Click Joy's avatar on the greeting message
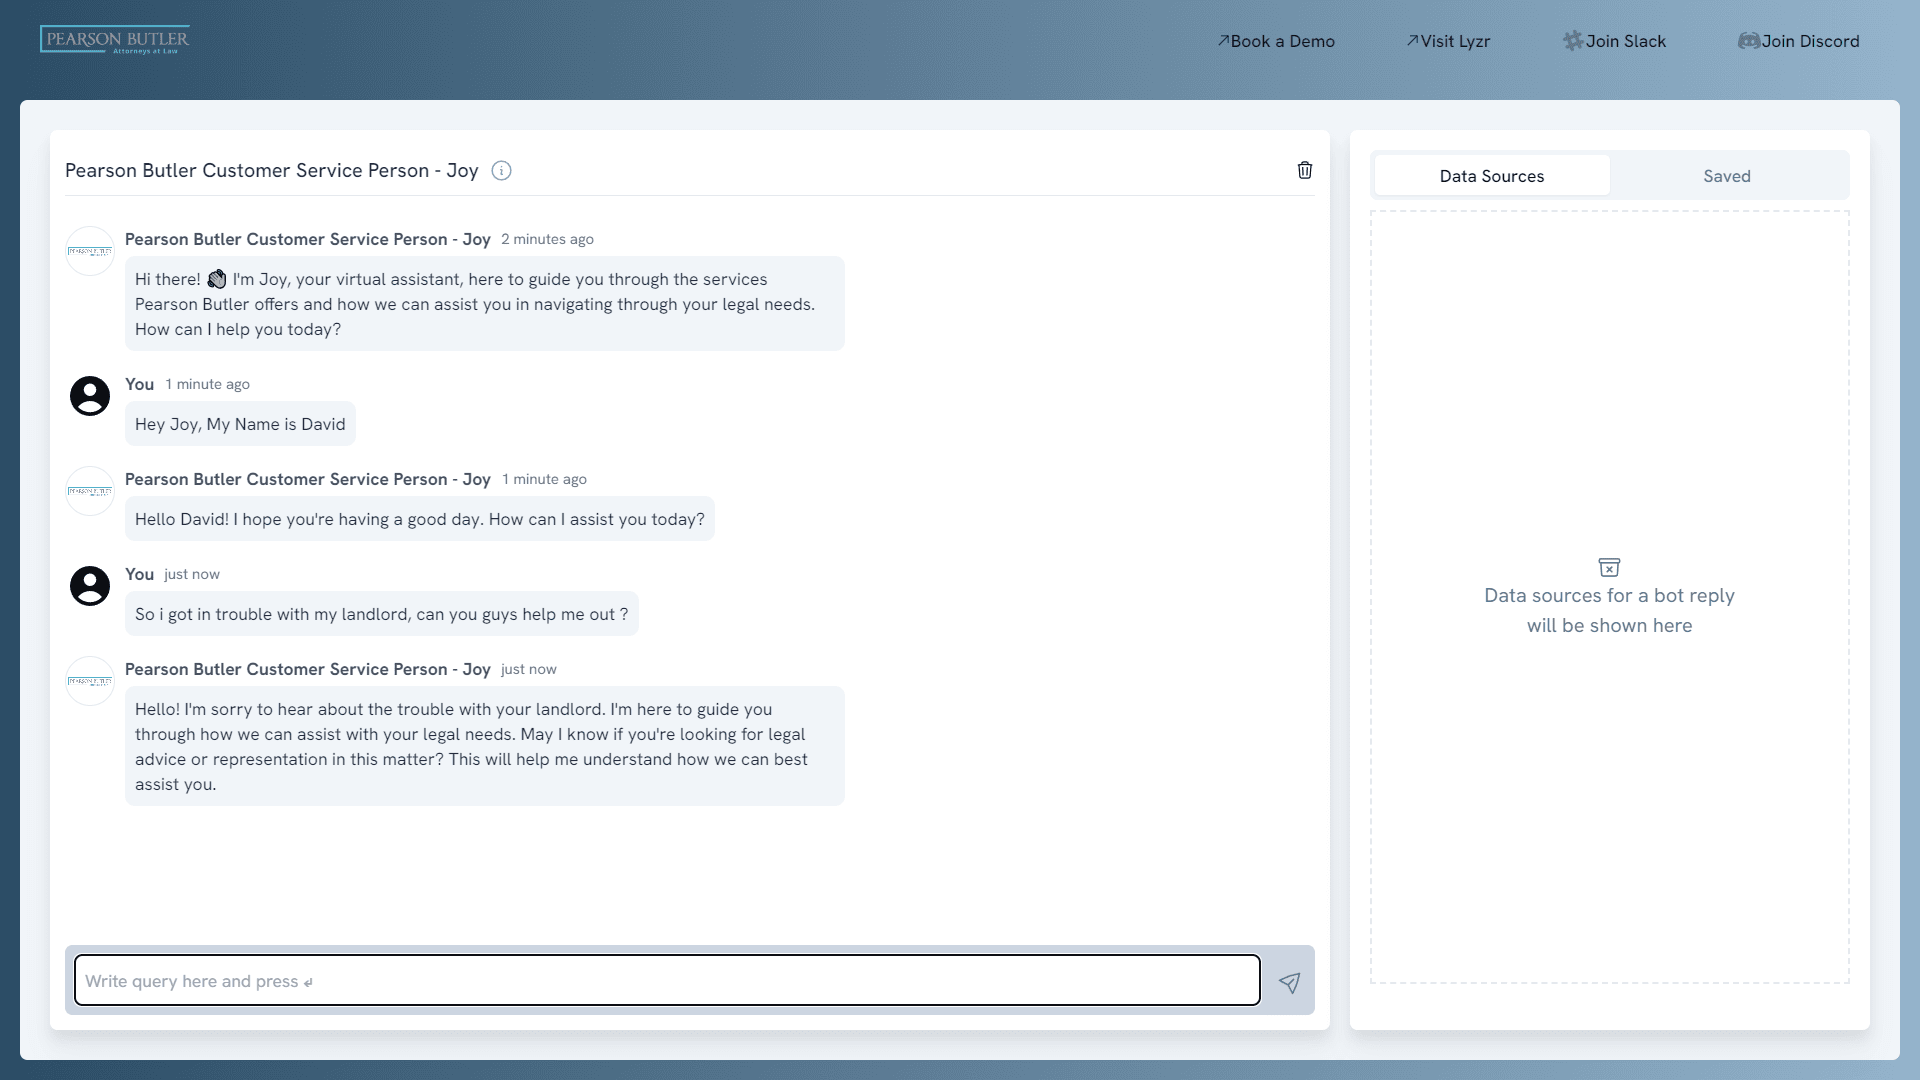Screen dimensions: 1920x1080 click(90, 251)
